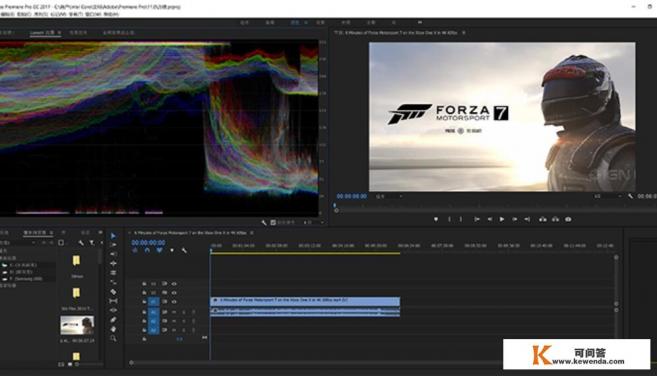The width and height of the screenshot is (657, 376).
Task: Switch to Effect Controls tab
Action: 78,32
